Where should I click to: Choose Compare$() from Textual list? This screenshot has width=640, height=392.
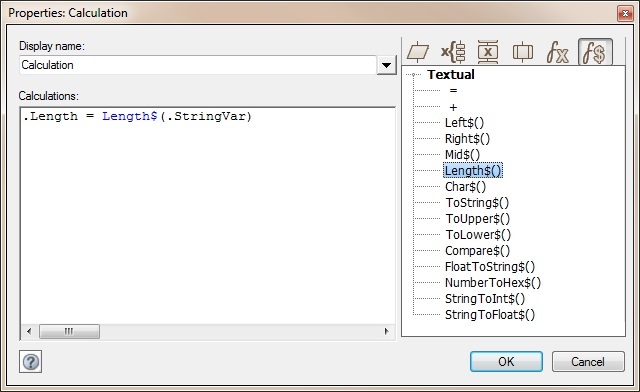click(477, 250)
